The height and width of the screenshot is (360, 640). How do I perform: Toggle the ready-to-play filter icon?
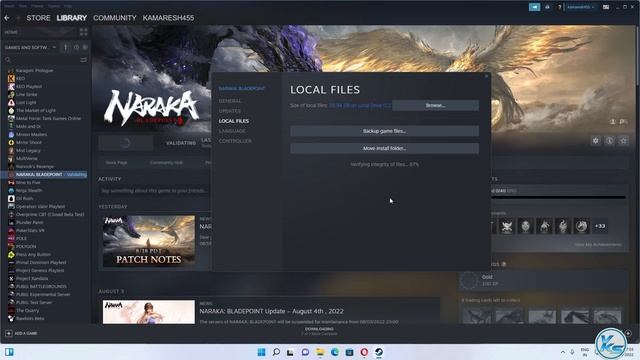pyautogui.click(x=85, y=47)
